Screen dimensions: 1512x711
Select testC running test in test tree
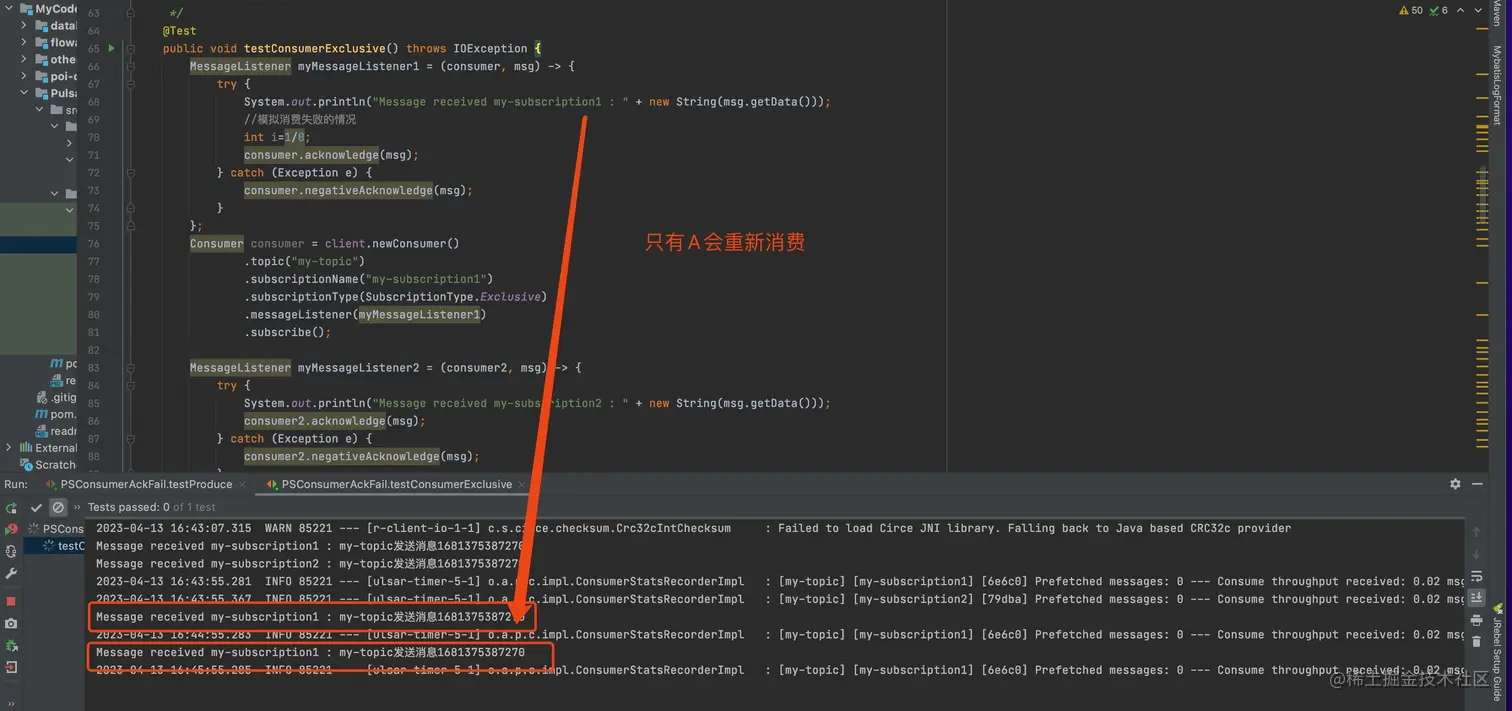[64, 546]
